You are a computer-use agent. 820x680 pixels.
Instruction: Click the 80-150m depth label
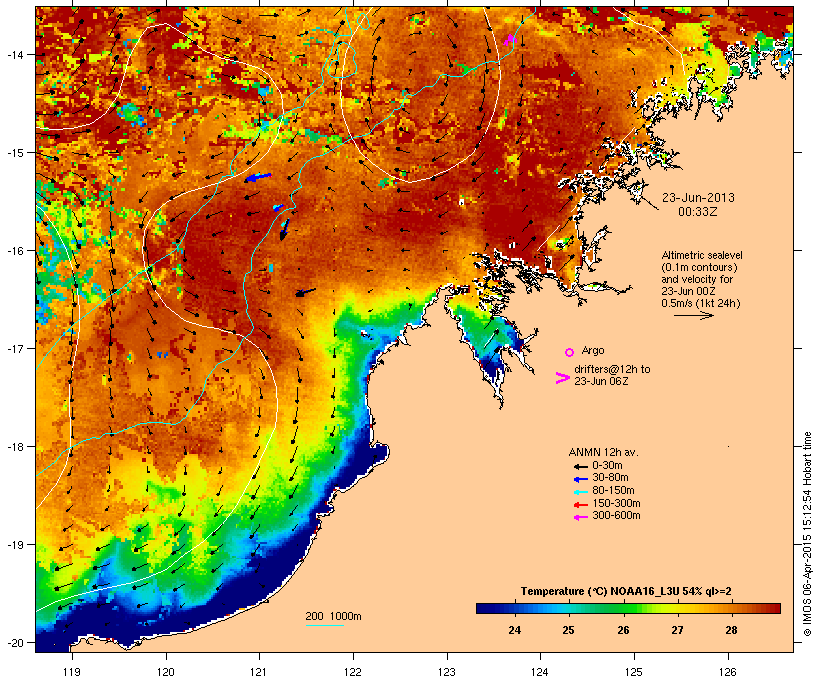(613, 491)
